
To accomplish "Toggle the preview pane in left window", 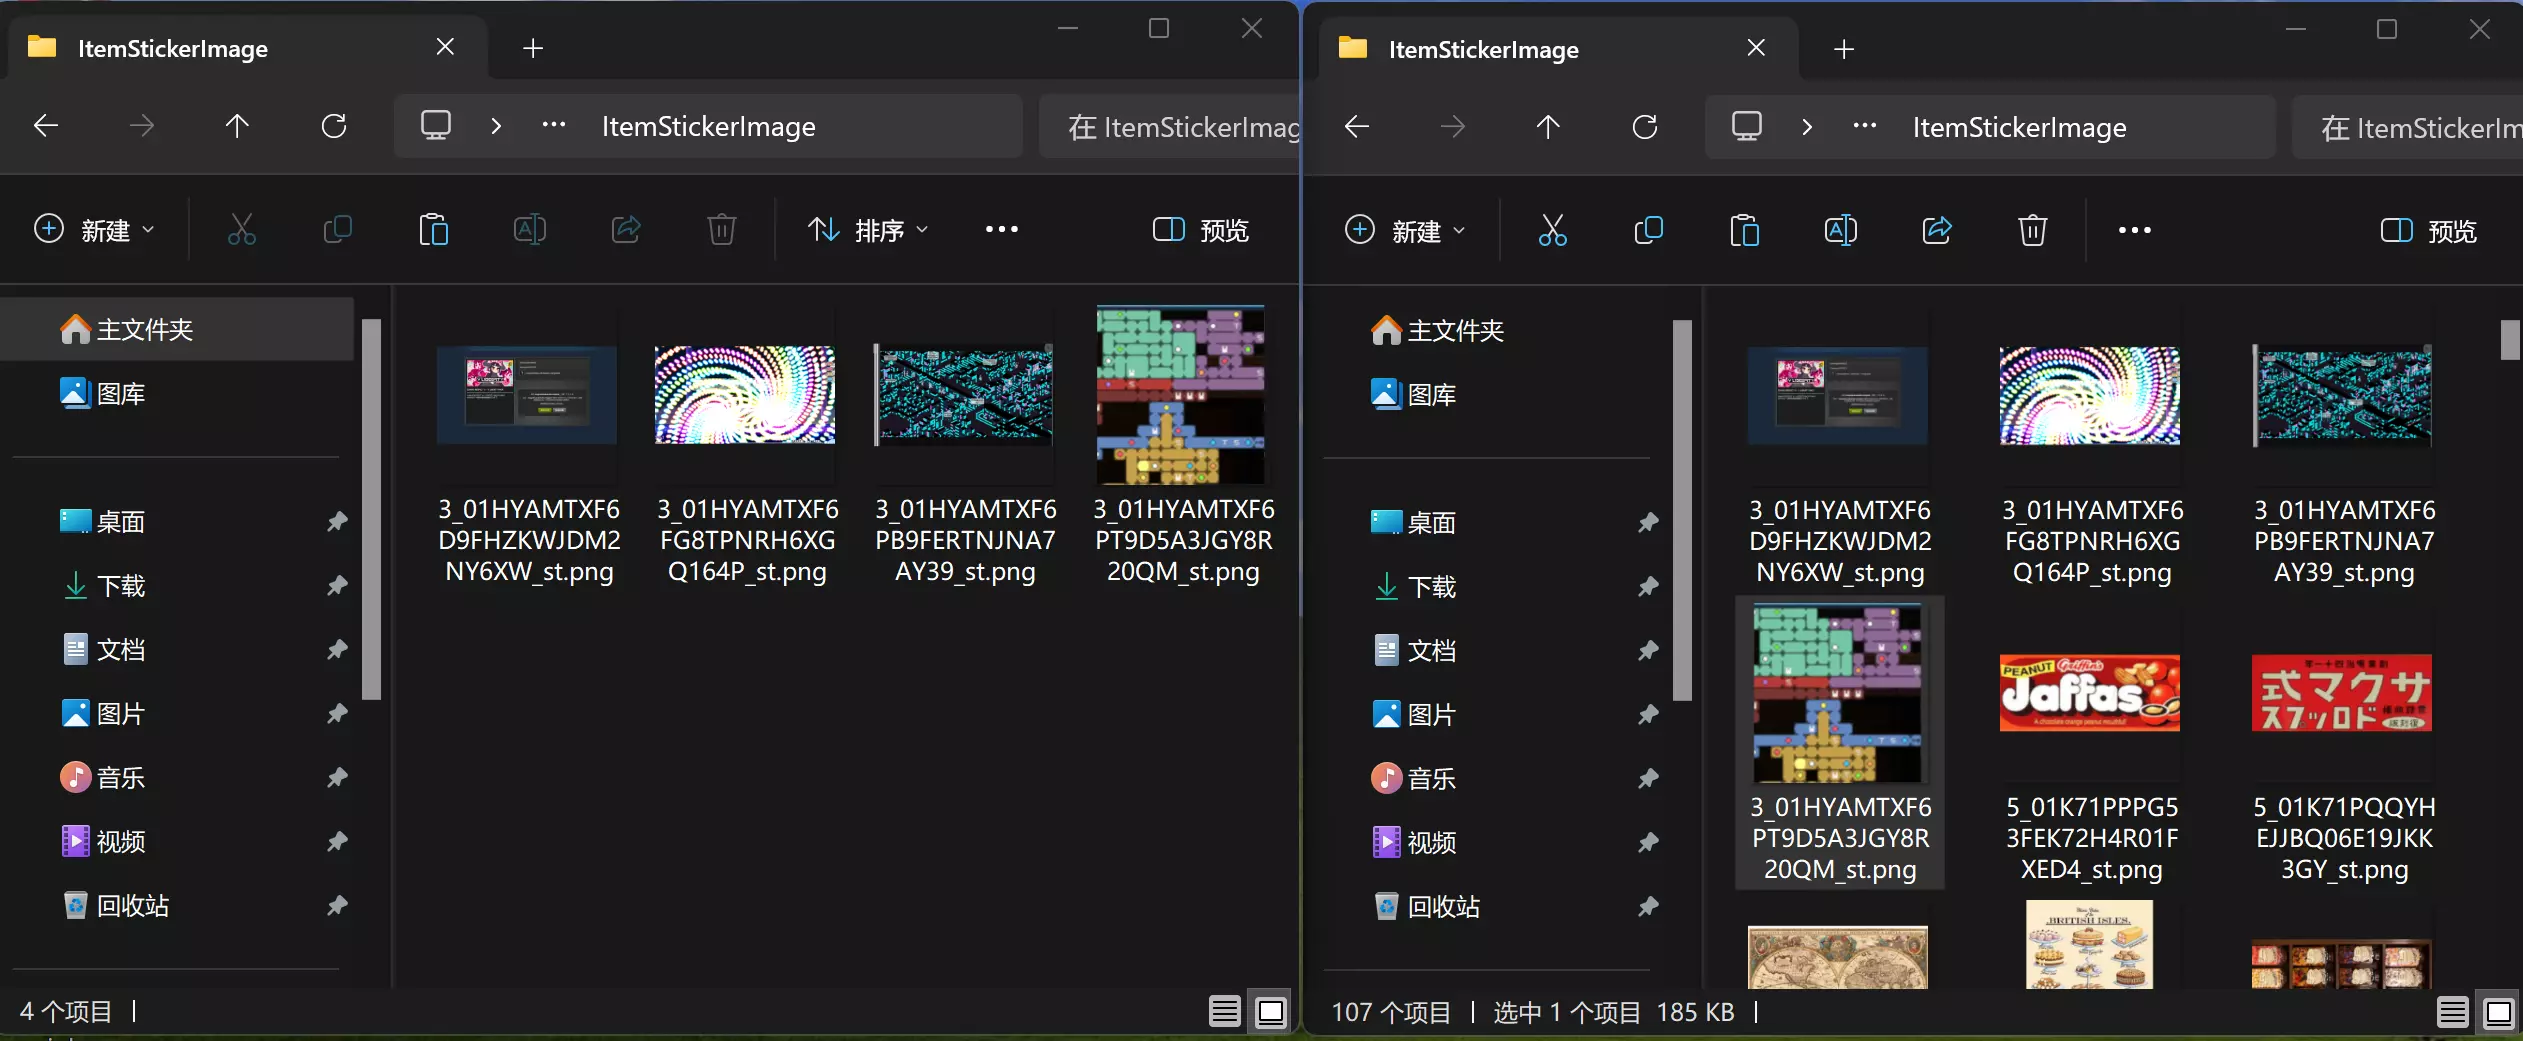I will pyautogui.click(x=1201, y=230).
